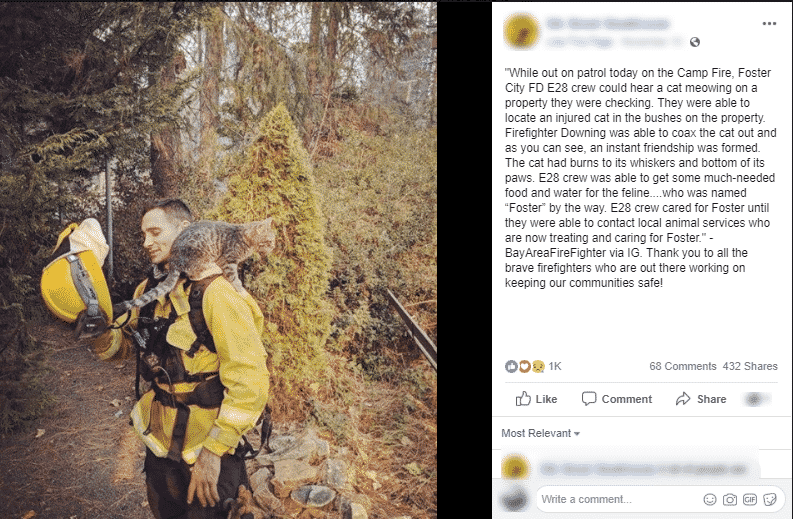The width and height of the screenshot is (793, 519).
Task: Attach a photo with the camera icon
Action: (x=729, y=500)
